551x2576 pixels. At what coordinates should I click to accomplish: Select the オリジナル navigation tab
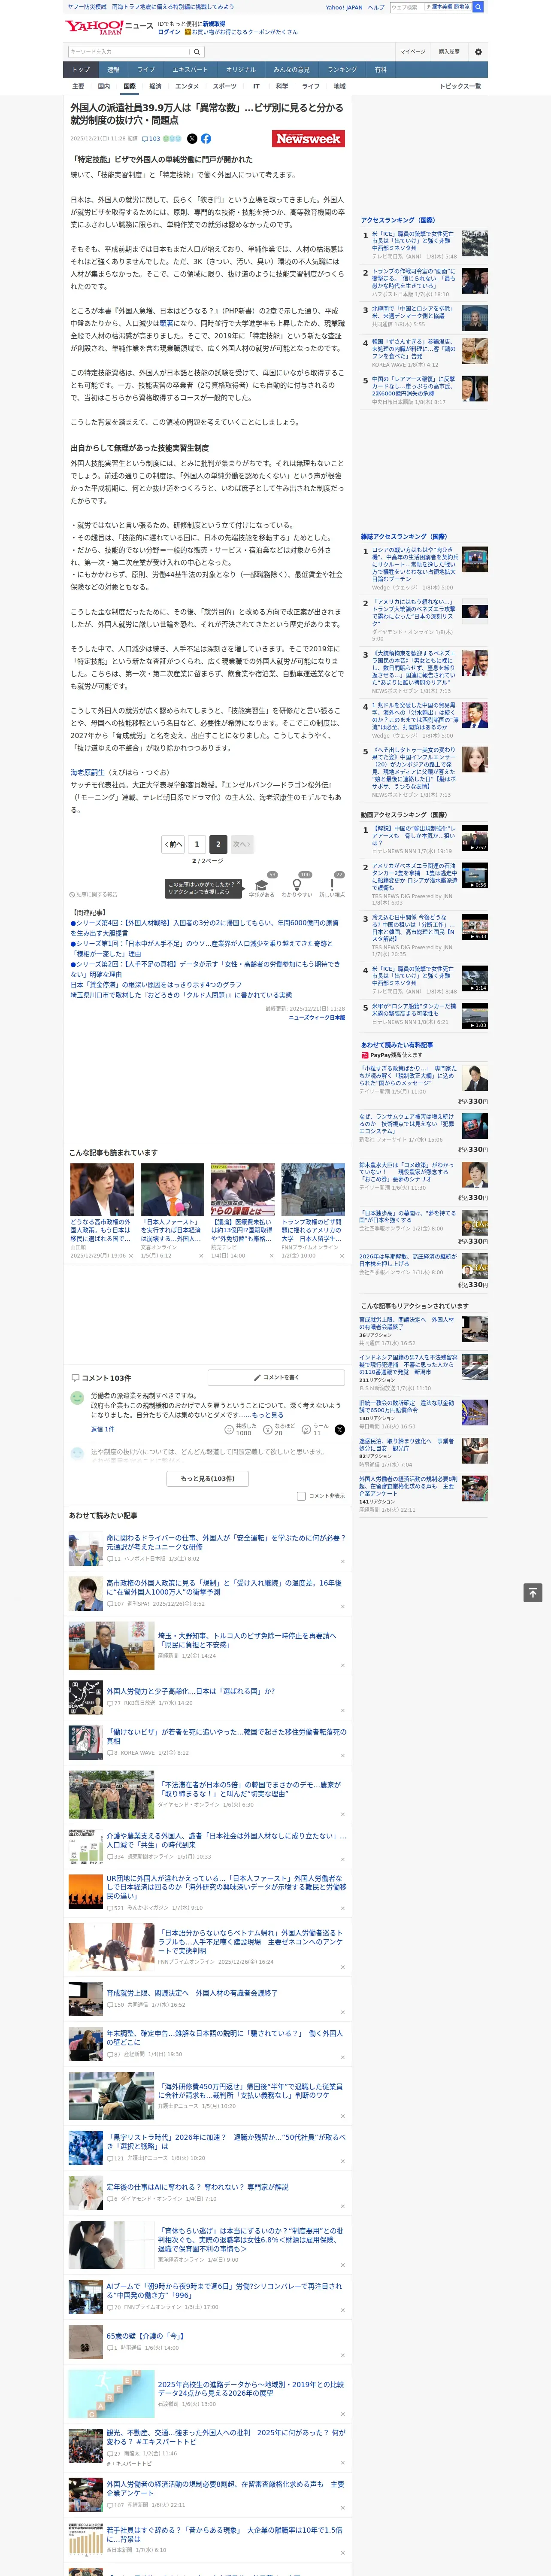click(x=241, y=70)
